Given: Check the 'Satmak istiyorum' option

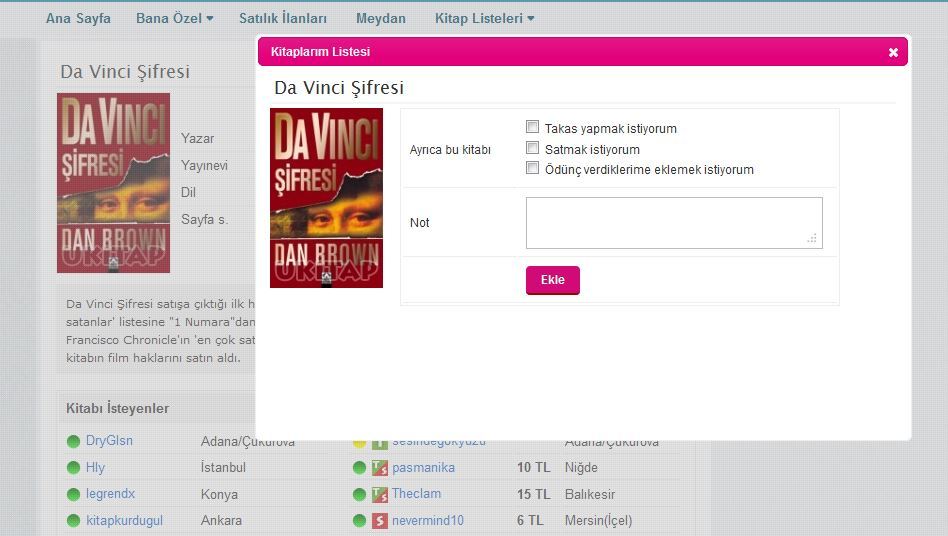Looking at the screenshot, I should (533, 149).
